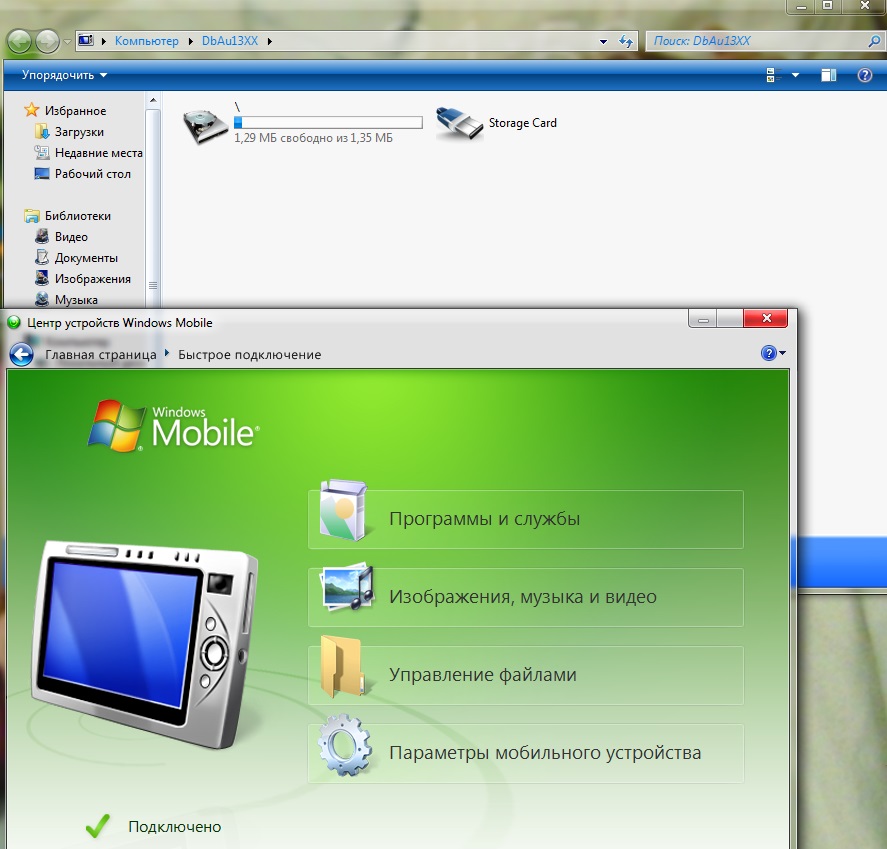Click the gear icon for device settings
This screenshot has width=887, height=849.
click(345, 745)
